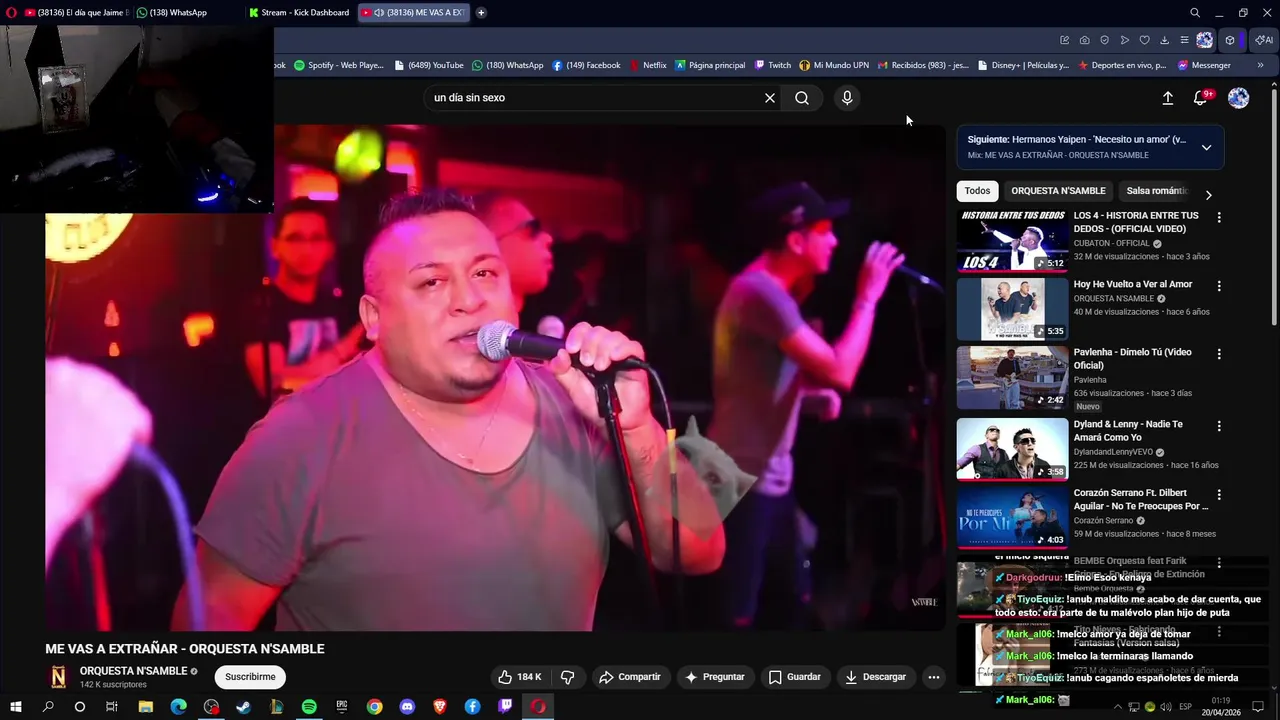Screen dimensions: 1280x720
Task: Open browser downloads icon
Action: click(1165, 40)
